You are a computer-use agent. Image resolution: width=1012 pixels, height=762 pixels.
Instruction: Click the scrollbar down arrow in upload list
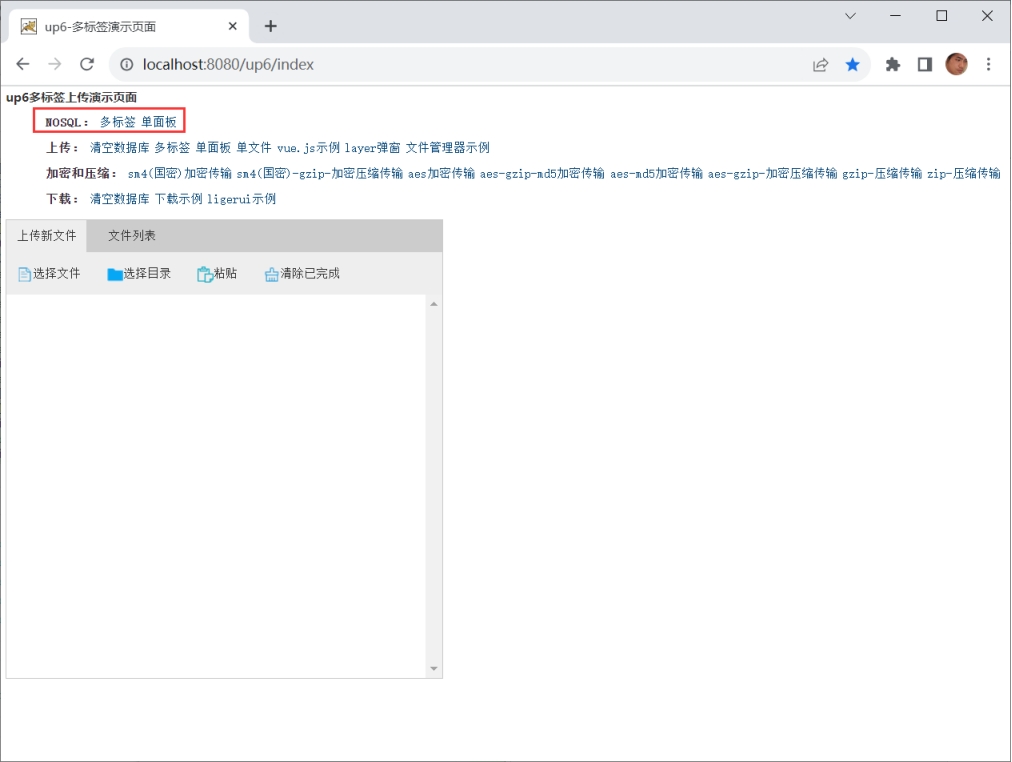pos(434,668)
